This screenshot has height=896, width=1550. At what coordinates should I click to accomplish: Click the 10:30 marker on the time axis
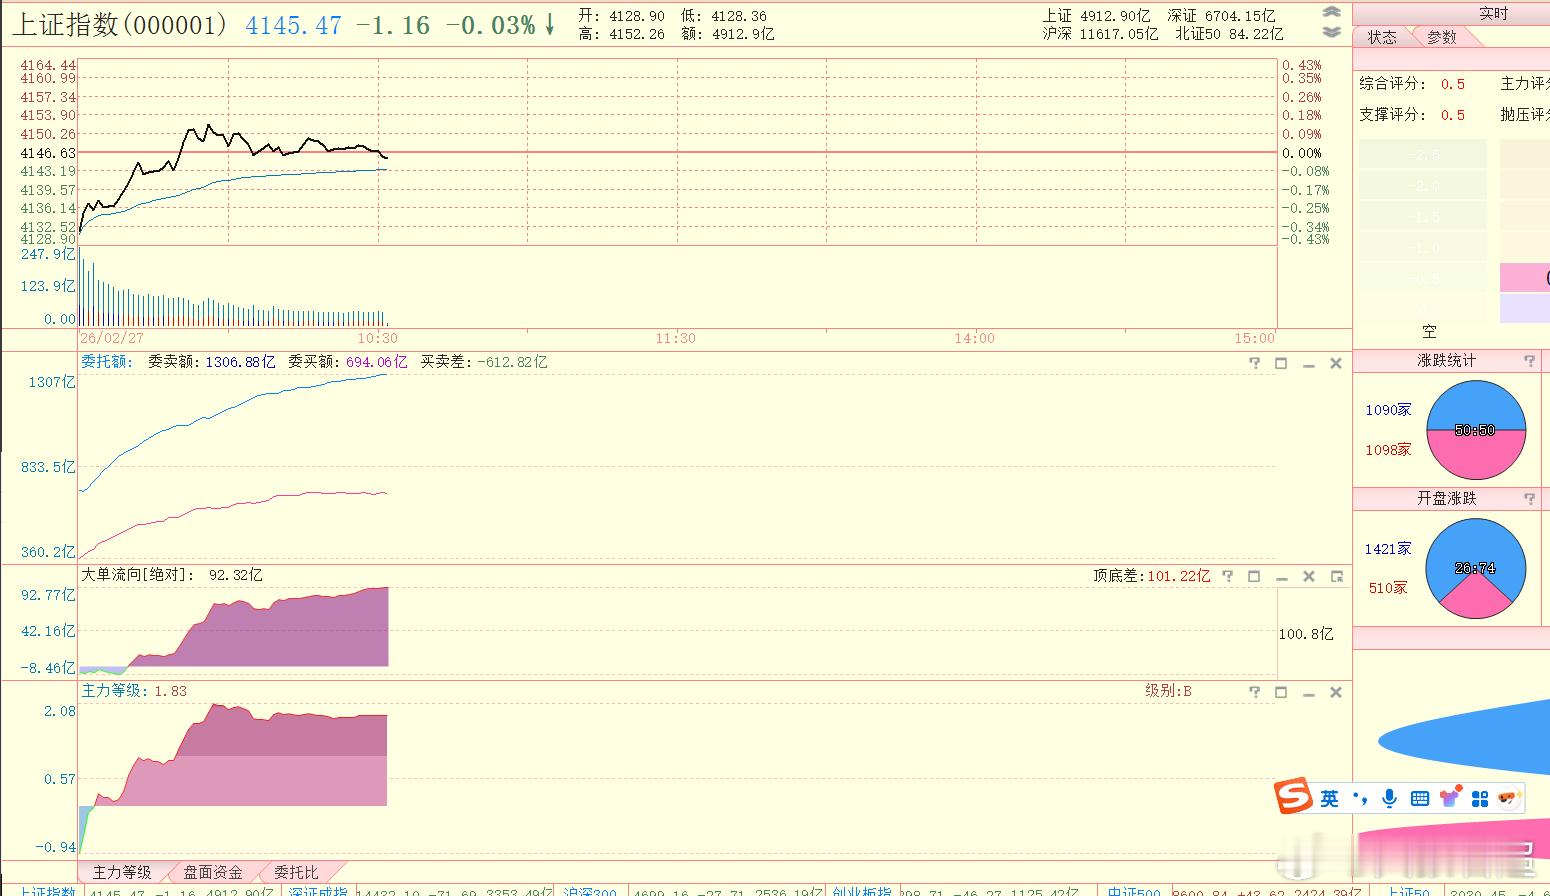[377, 339]
